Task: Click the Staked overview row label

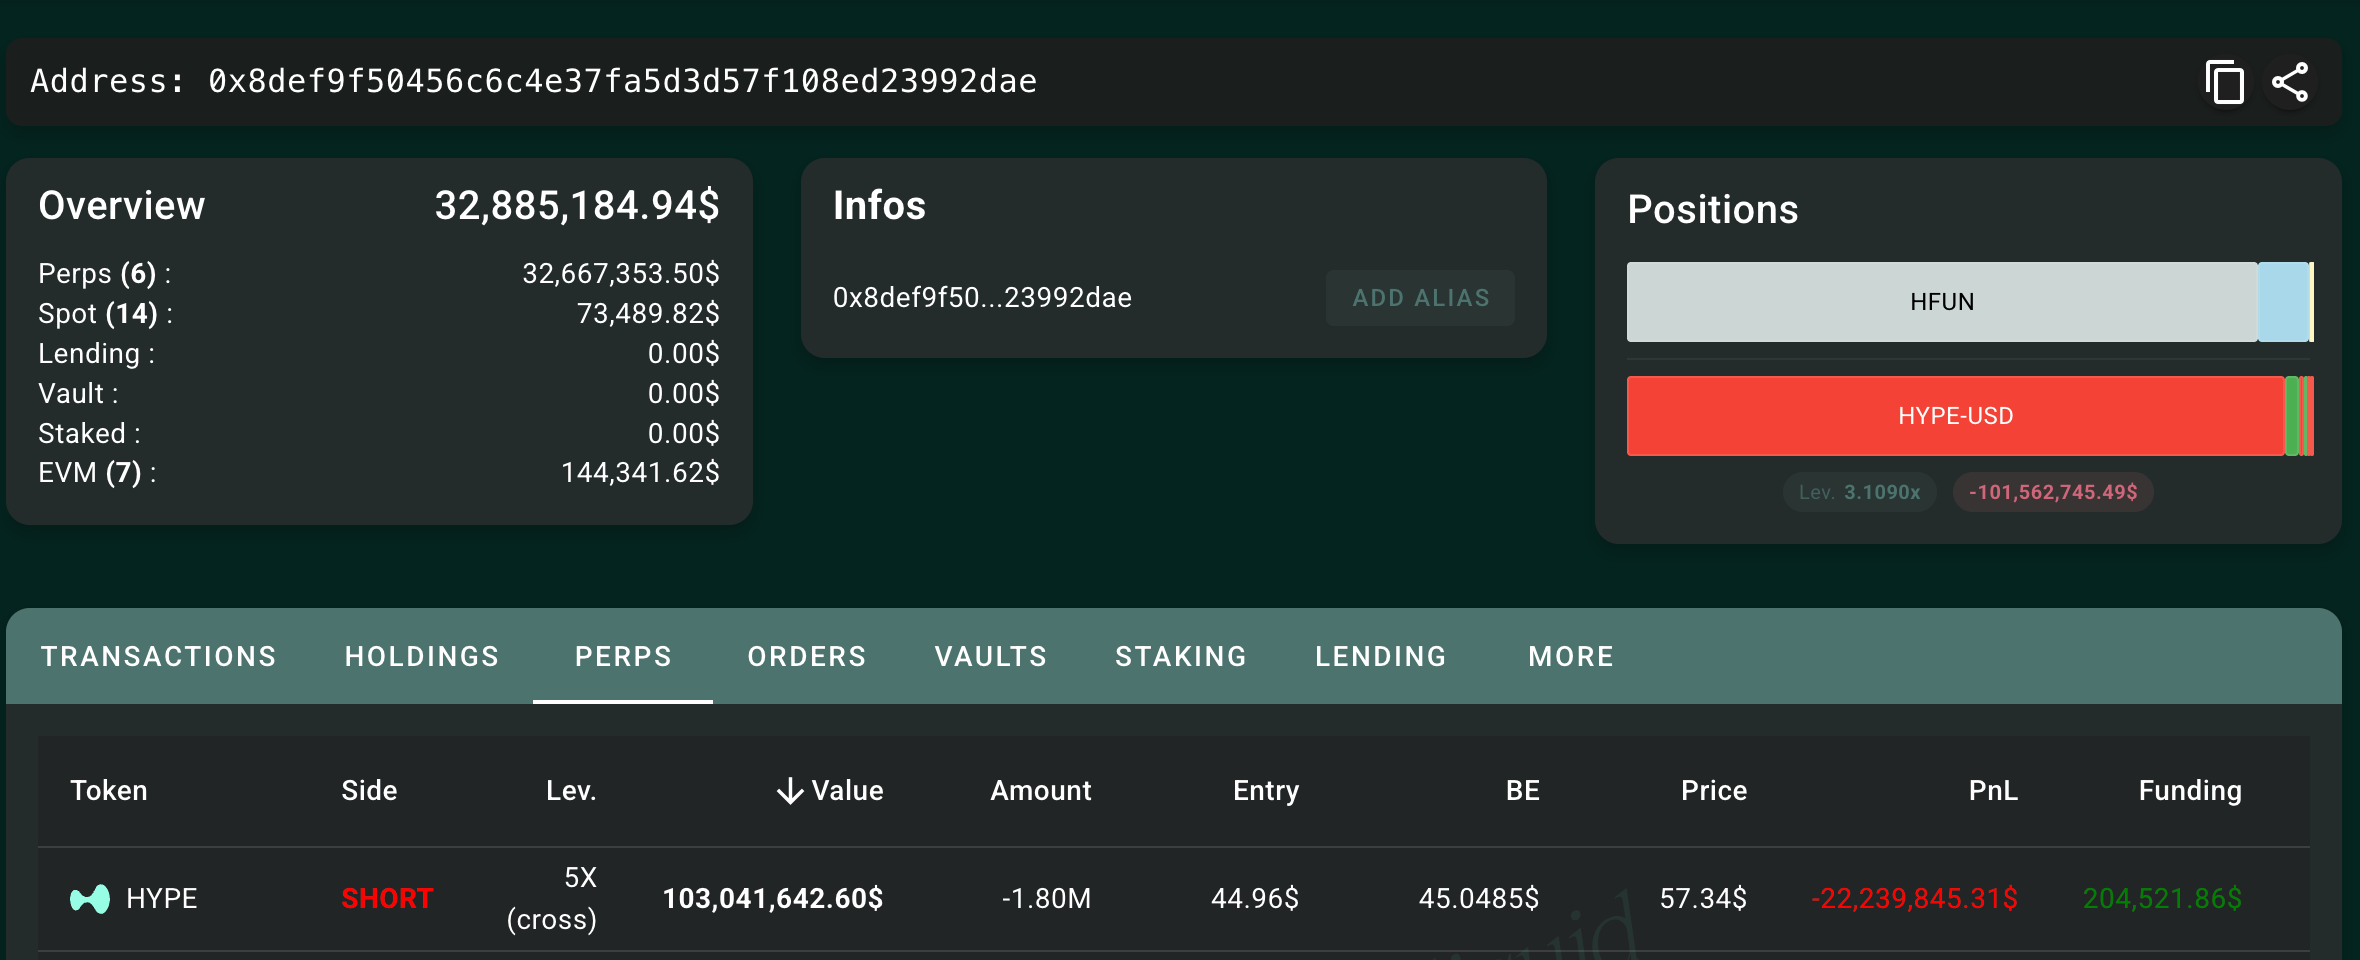Action: coord(89,433)
